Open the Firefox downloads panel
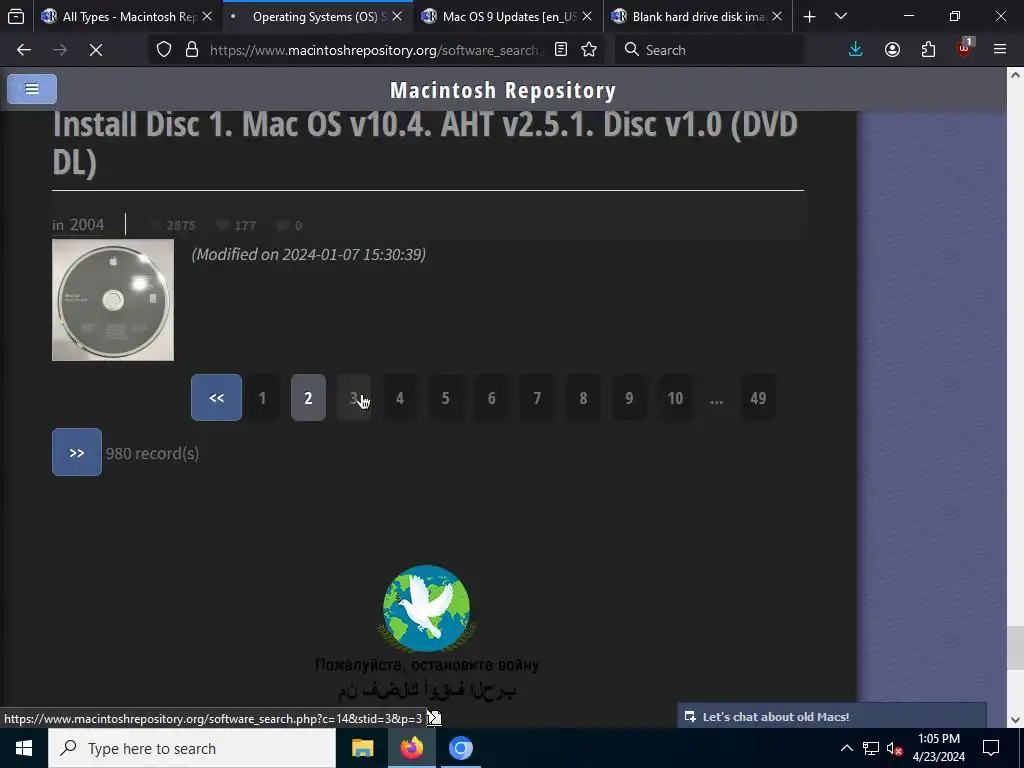 pos(856,50)
